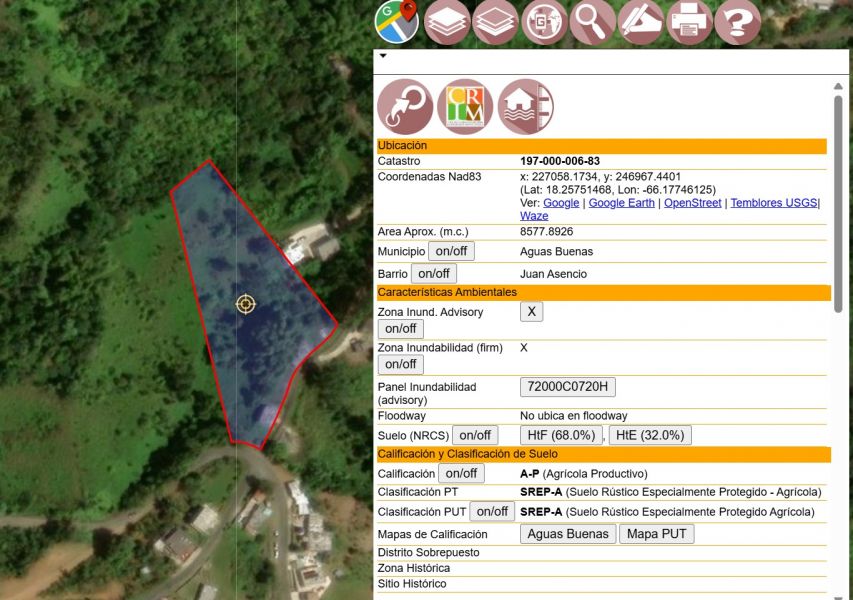Open the CRIM logo icon
The height and width of the screenshot is (600, 853).
click(464, 105)
